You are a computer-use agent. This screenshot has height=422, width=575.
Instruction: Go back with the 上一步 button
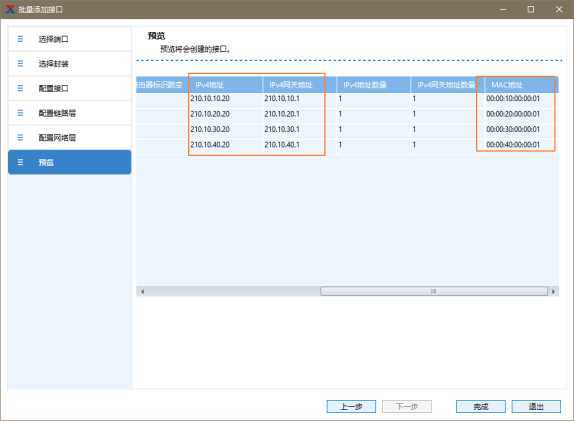(x=351, y=406)
